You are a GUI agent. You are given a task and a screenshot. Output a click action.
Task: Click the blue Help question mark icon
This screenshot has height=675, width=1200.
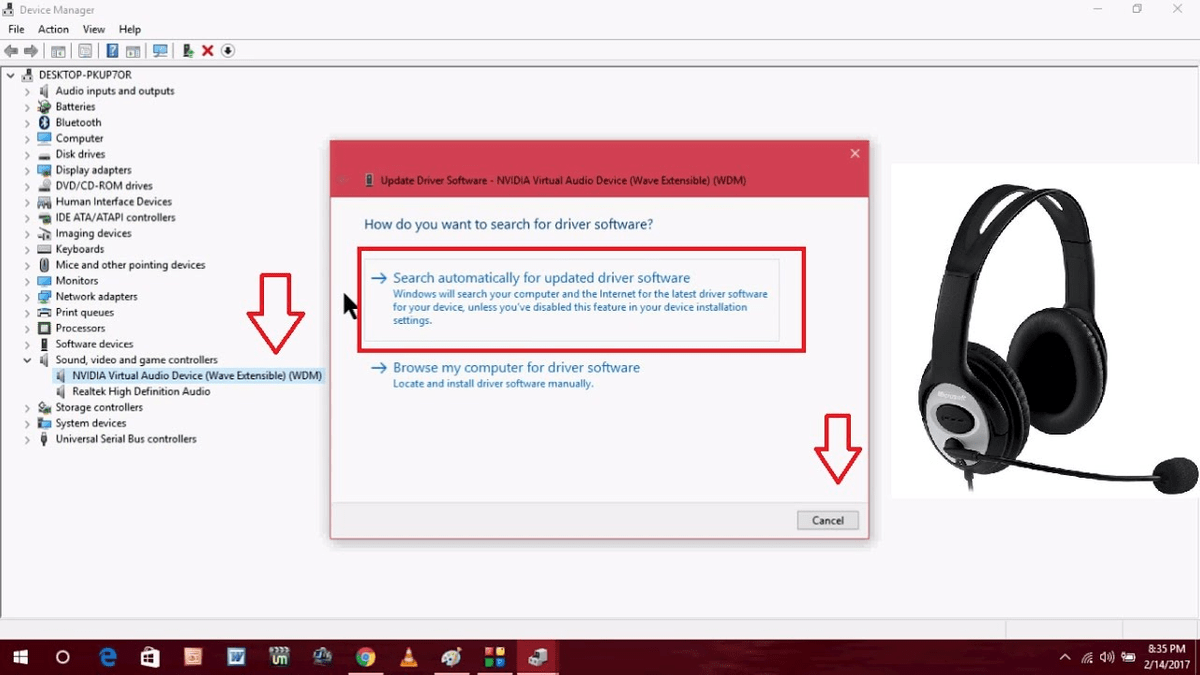click(112, 51)
